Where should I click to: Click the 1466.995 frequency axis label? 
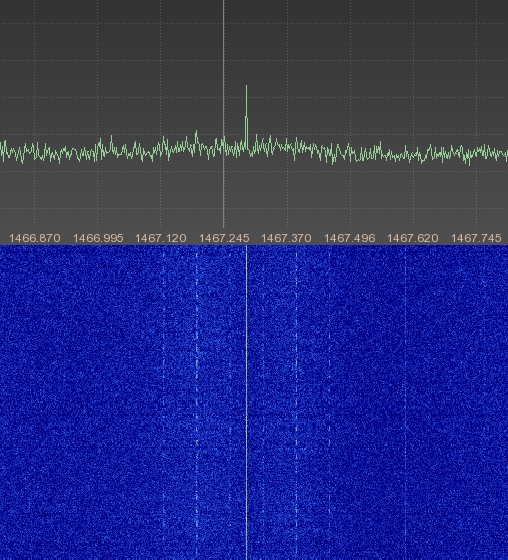(x=98, y=238)
